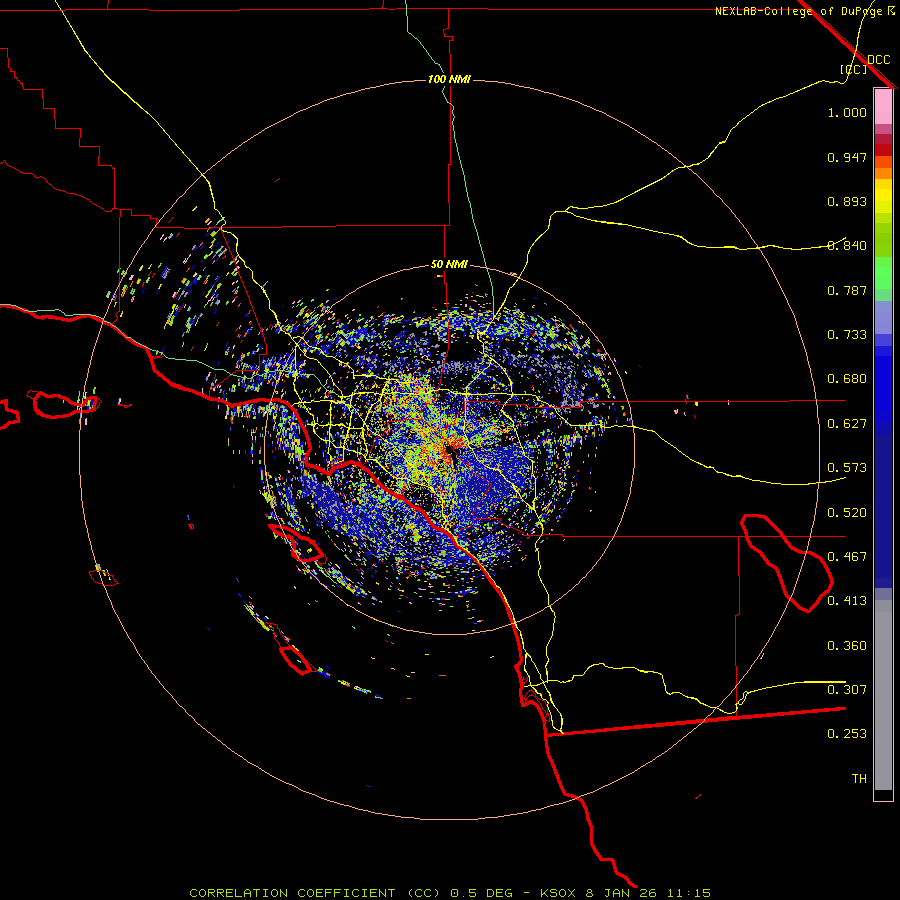Click the [CC] label above the color bar
This screenshot has height=900, width=900.
[x=854, y=69]
